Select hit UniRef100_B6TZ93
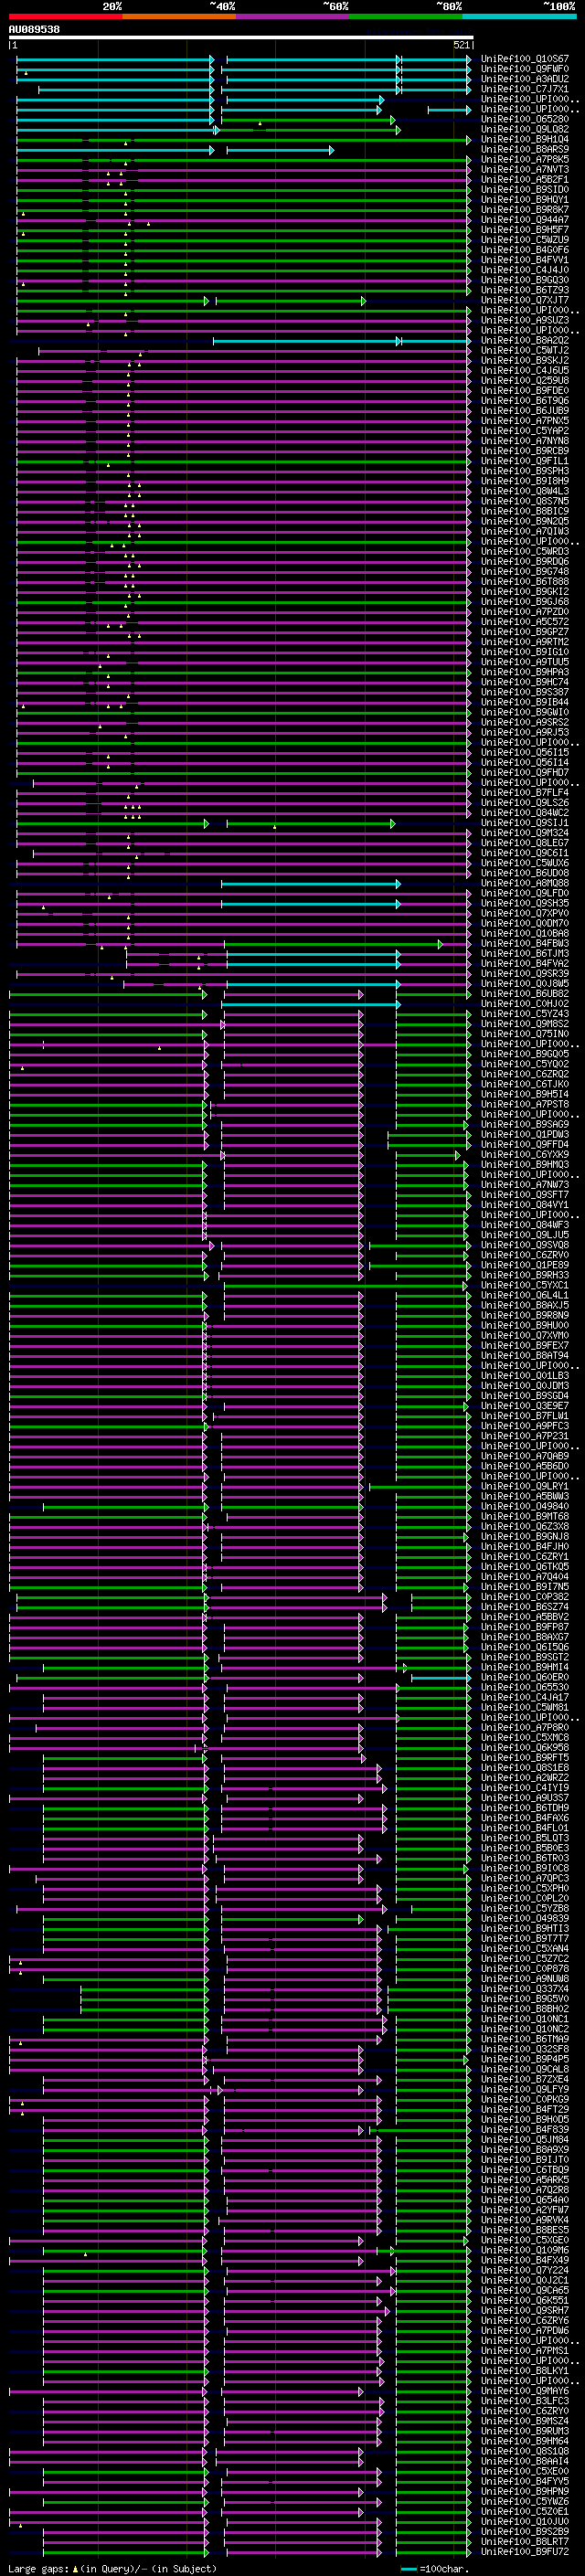The height and width of the screenshot is (2576, 585). tap(525, 290)
